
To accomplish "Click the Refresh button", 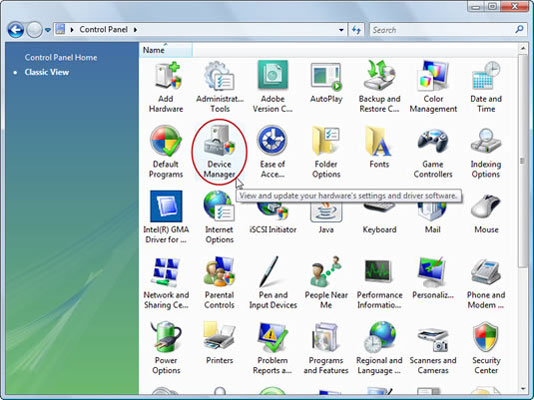I will pyautogui.click(x=356, y=30).
